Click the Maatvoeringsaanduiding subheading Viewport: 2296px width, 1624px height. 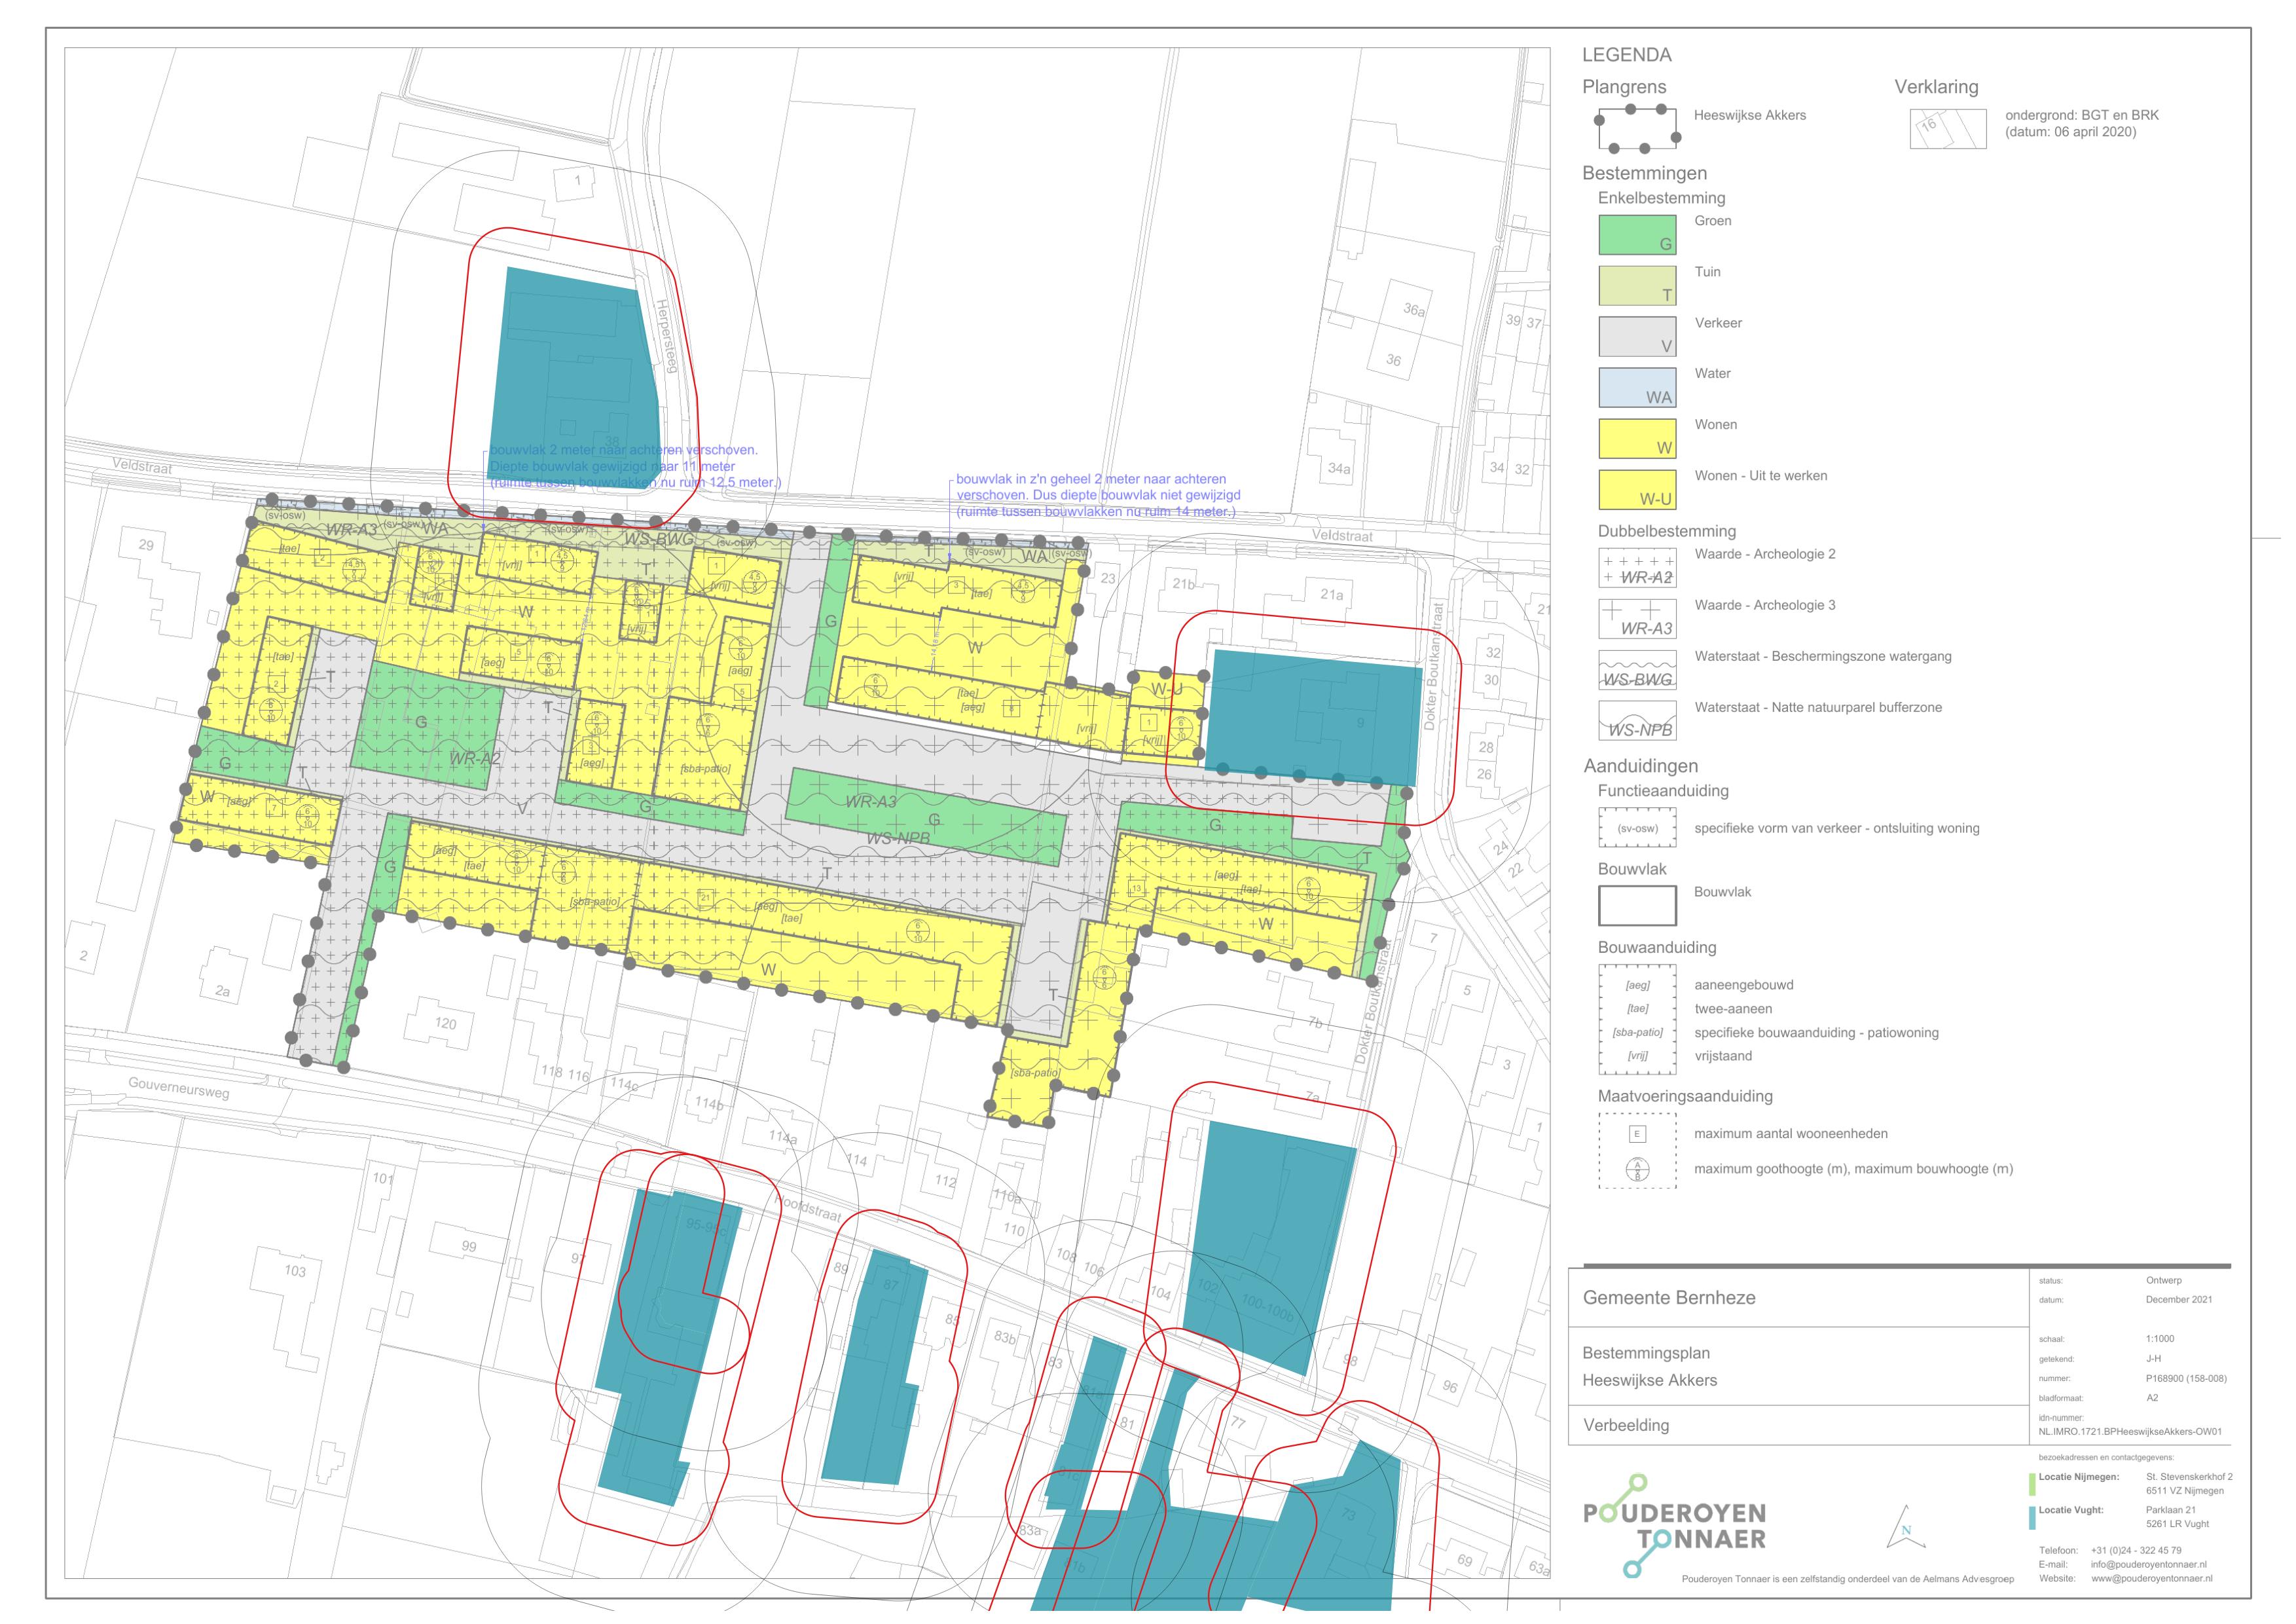click(1685, 1096)
